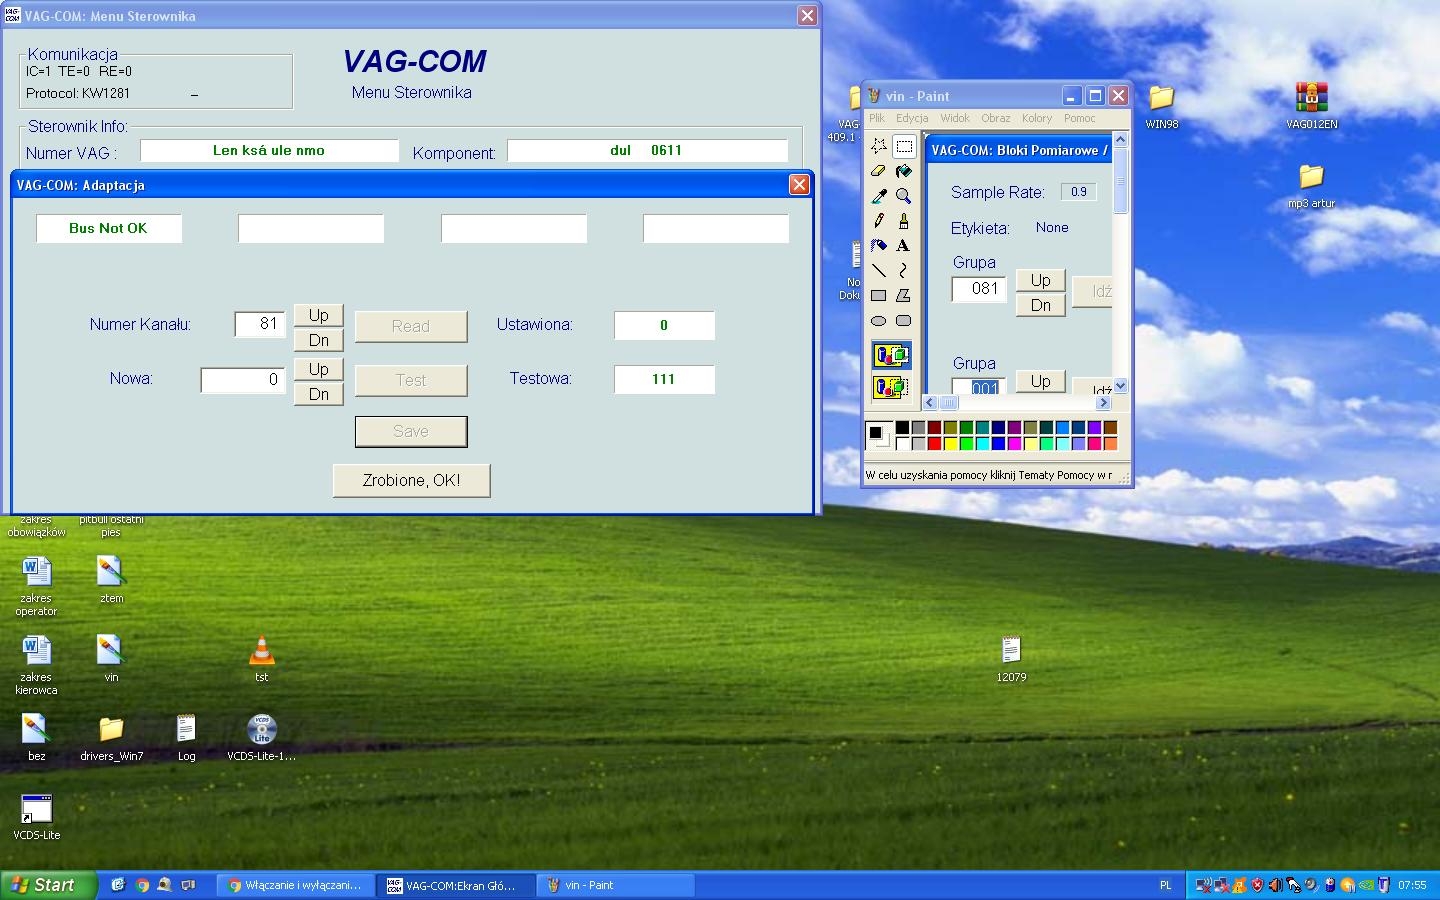Screen dimensions: 1440x900
Task: Activate the Pick Color eyedropper tool
Action: [x=878, y=196]
